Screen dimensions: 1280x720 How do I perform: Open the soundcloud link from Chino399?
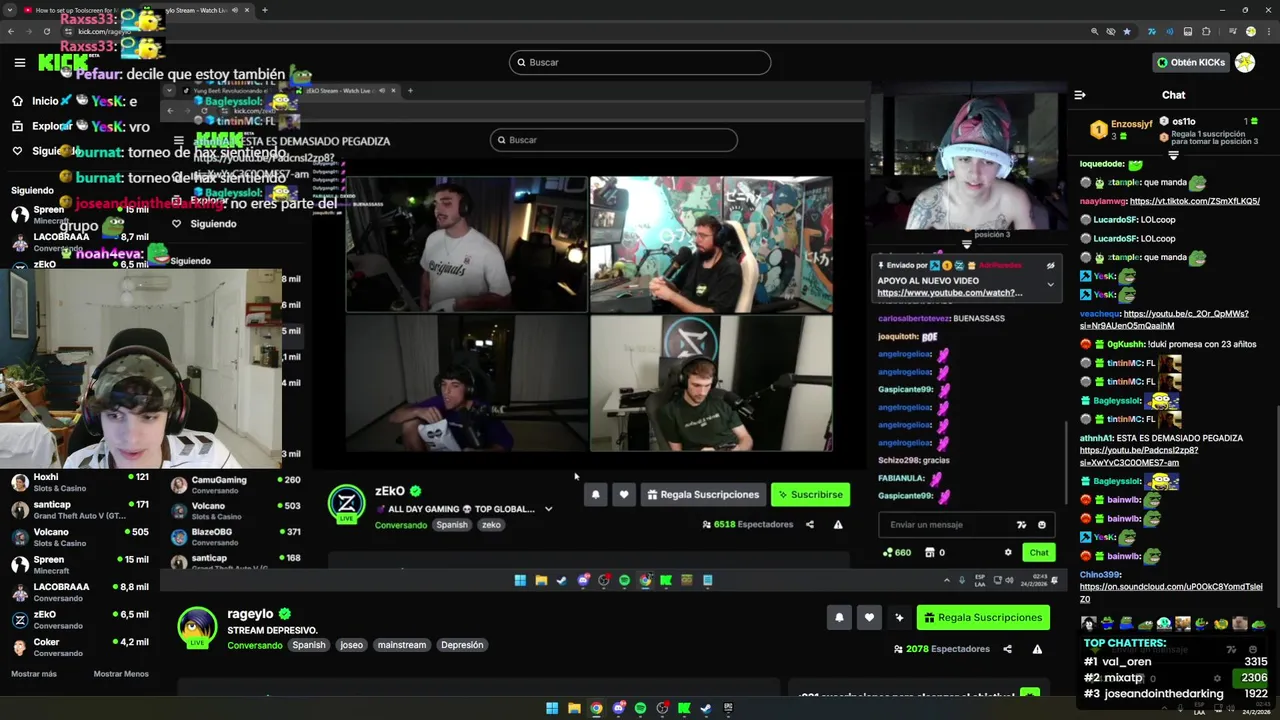coord(1171,593)
